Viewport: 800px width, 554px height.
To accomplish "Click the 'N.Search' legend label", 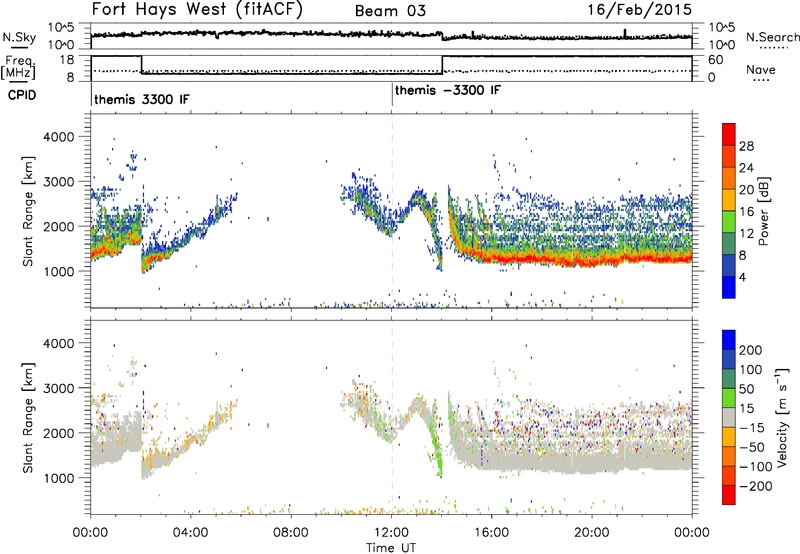I will click(772, 37).
